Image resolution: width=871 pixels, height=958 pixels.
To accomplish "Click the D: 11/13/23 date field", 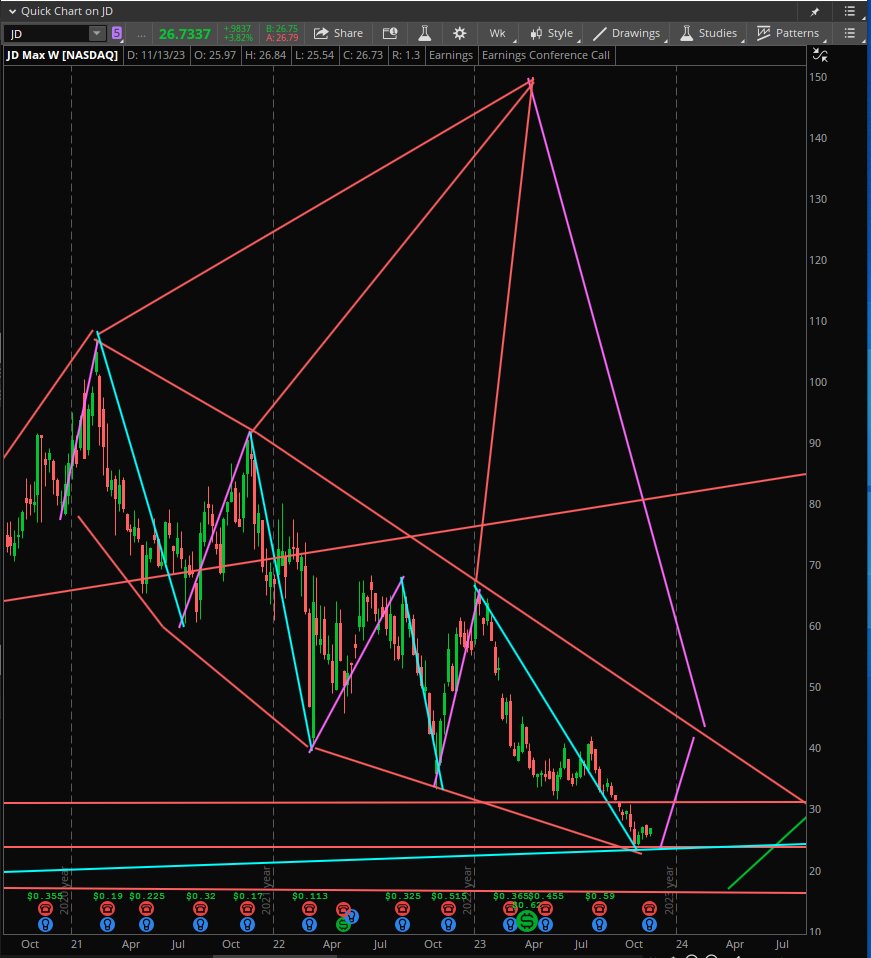I will click(156, 55).
